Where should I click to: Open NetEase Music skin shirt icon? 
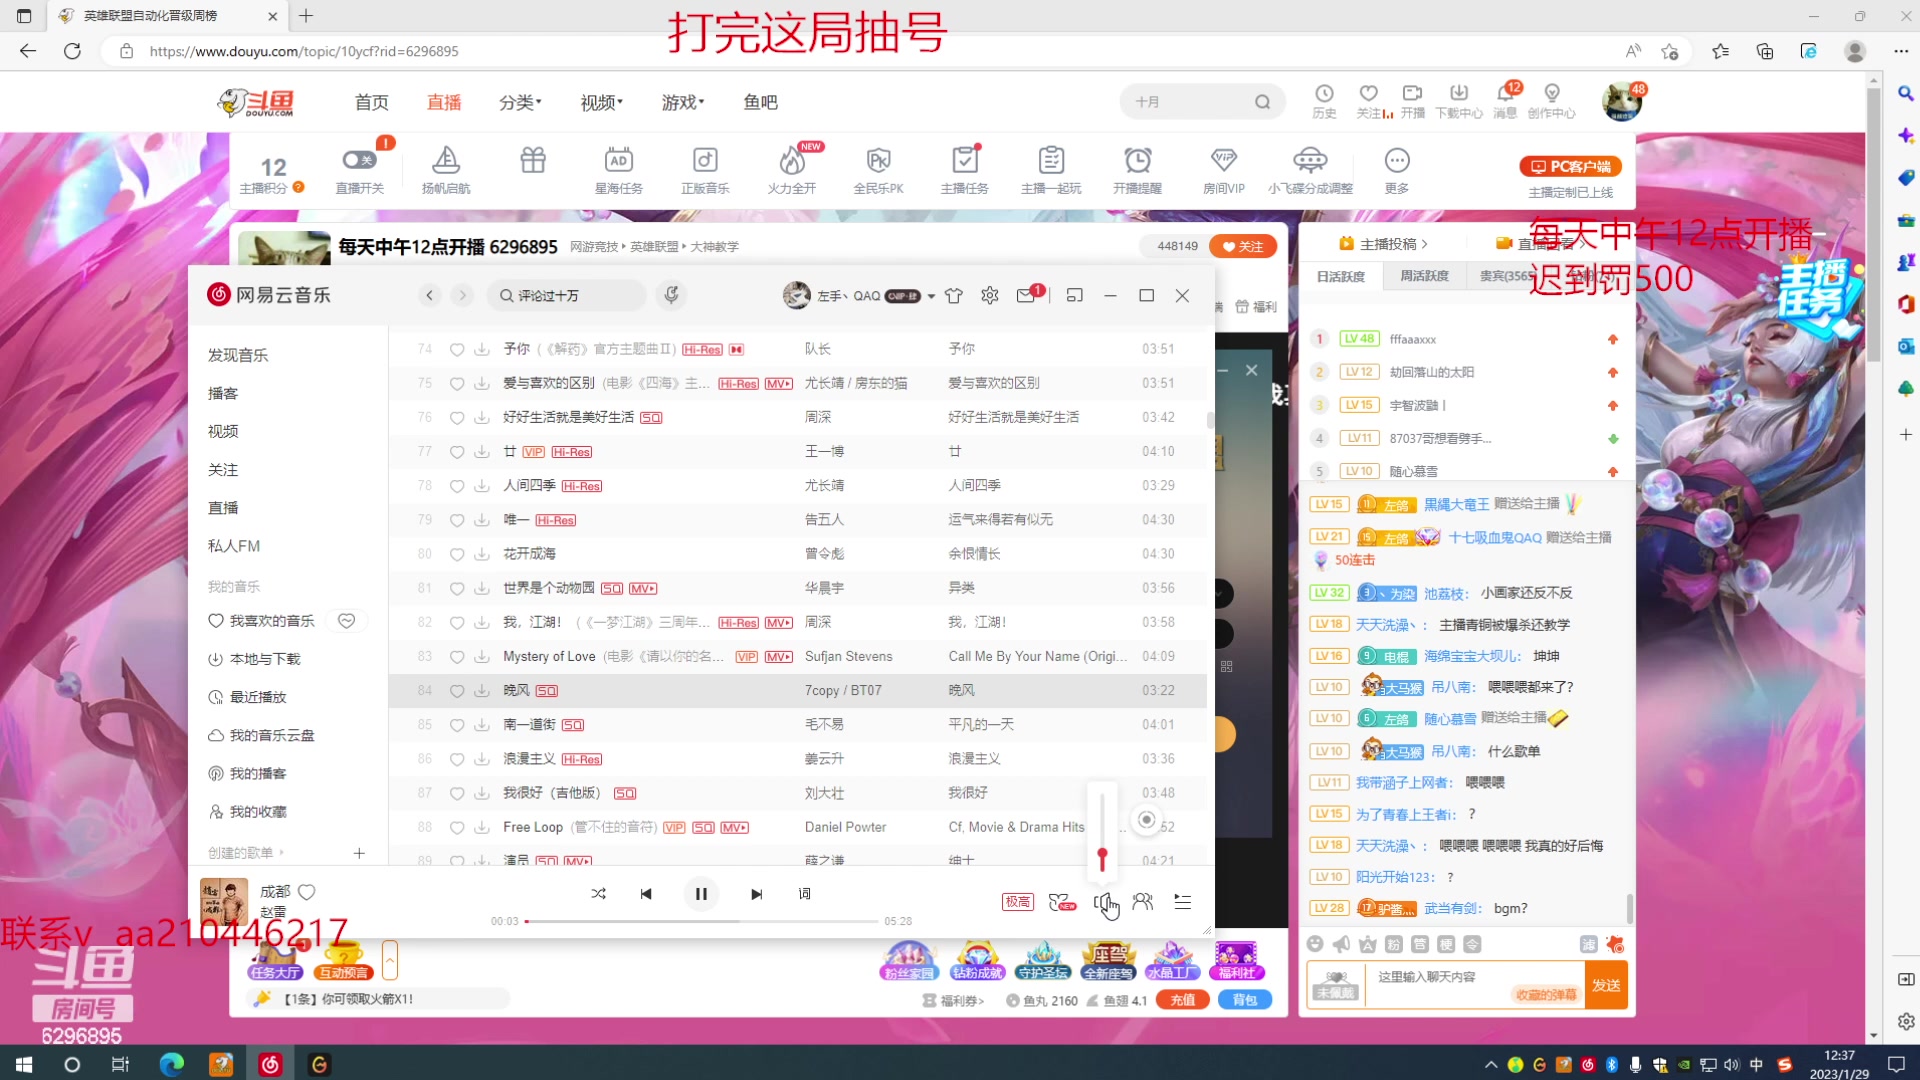point(954,295)
